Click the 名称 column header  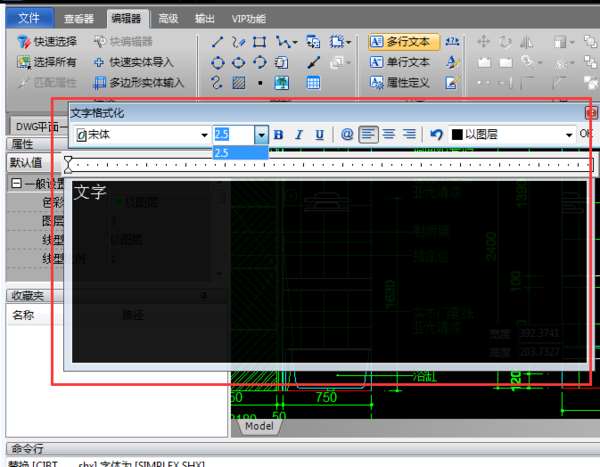[23, 315]
